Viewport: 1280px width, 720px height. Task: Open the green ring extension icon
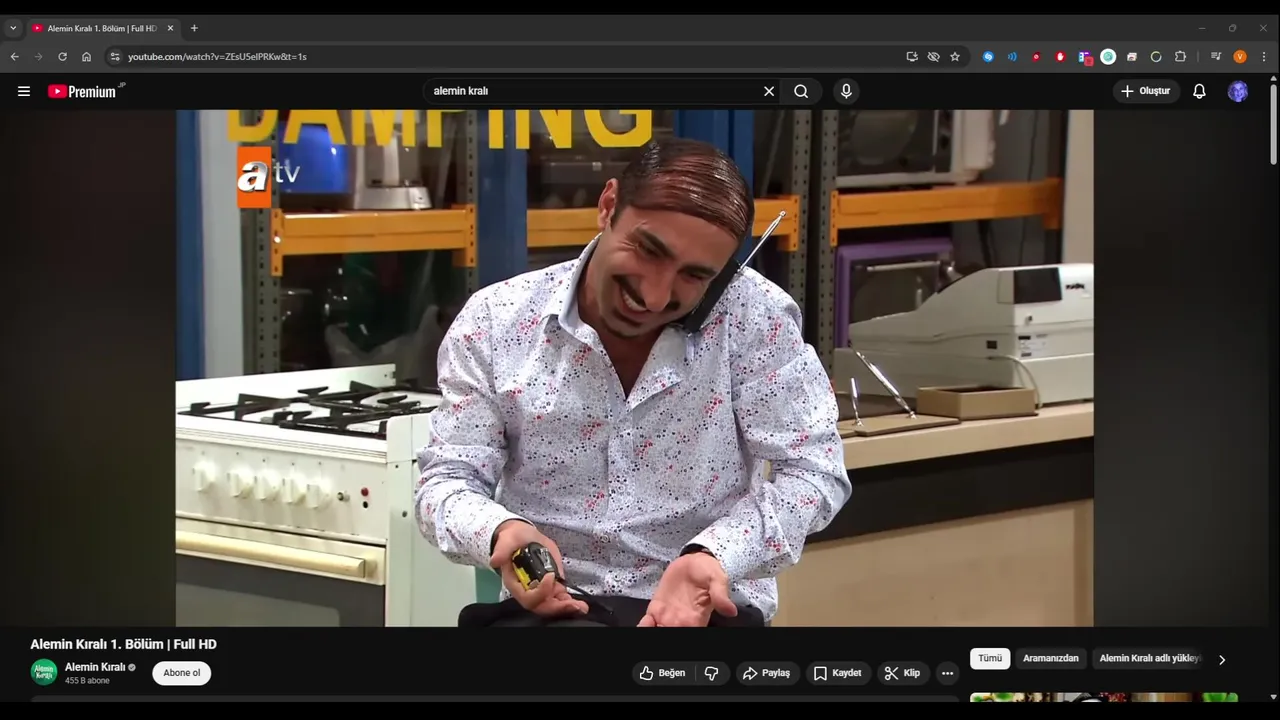tap(1156, 57)
